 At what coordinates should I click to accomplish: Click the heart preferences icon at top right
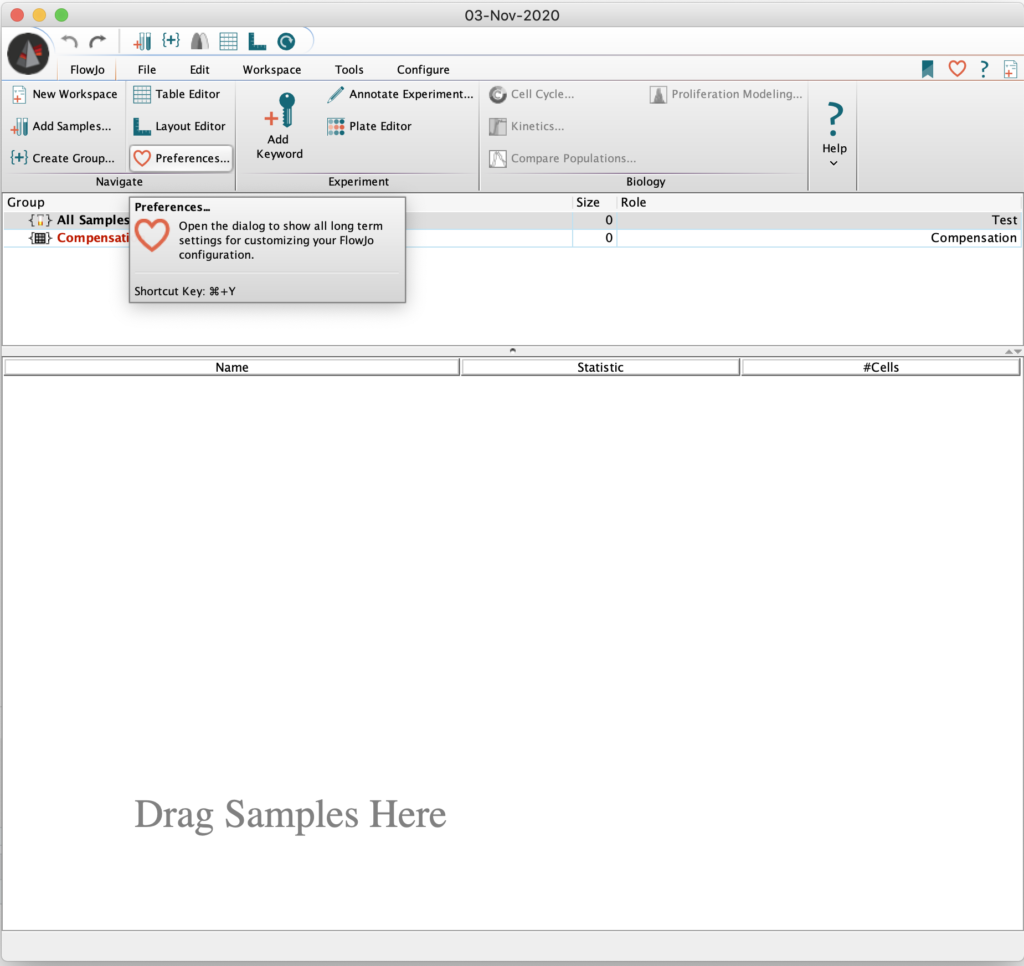(x=957, y=68)
